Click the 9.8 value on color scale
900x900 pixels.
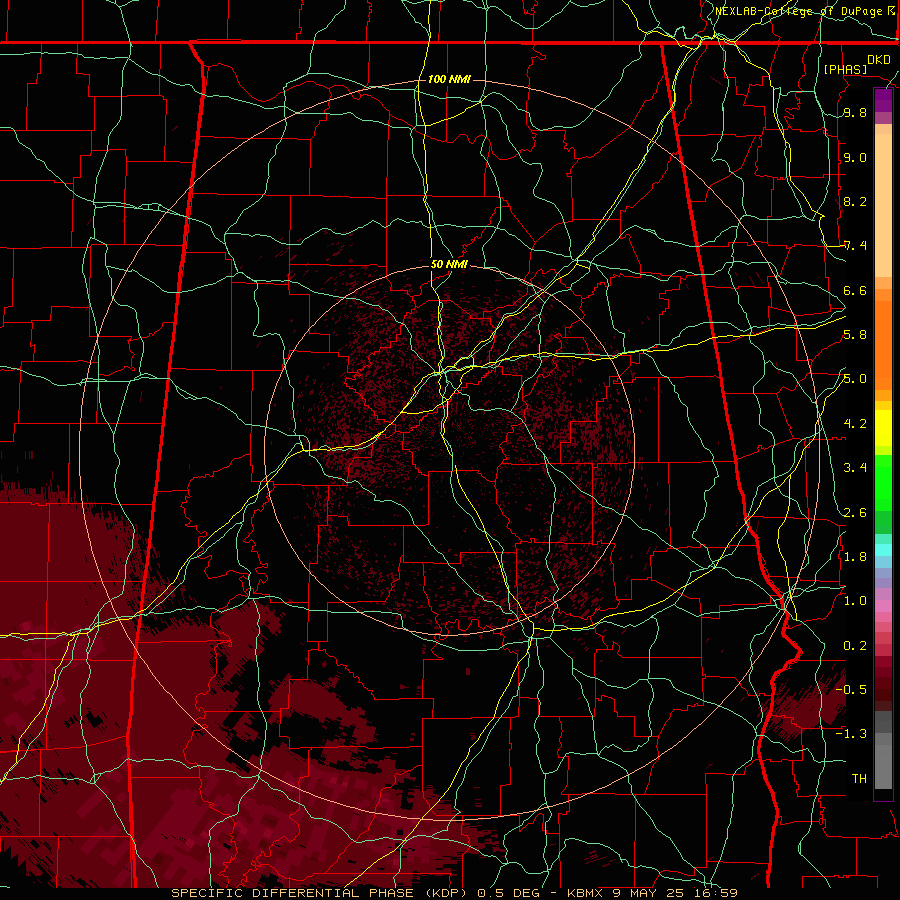pos(855,113)
